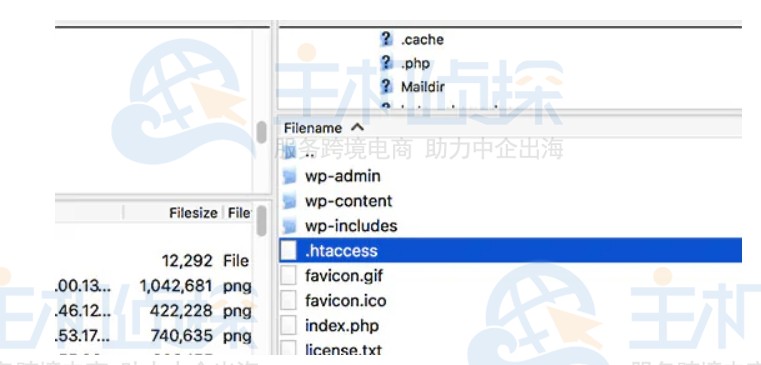Select the wp-content folder name
Viewport: 761px width, 365px height.
pos(348,200)
